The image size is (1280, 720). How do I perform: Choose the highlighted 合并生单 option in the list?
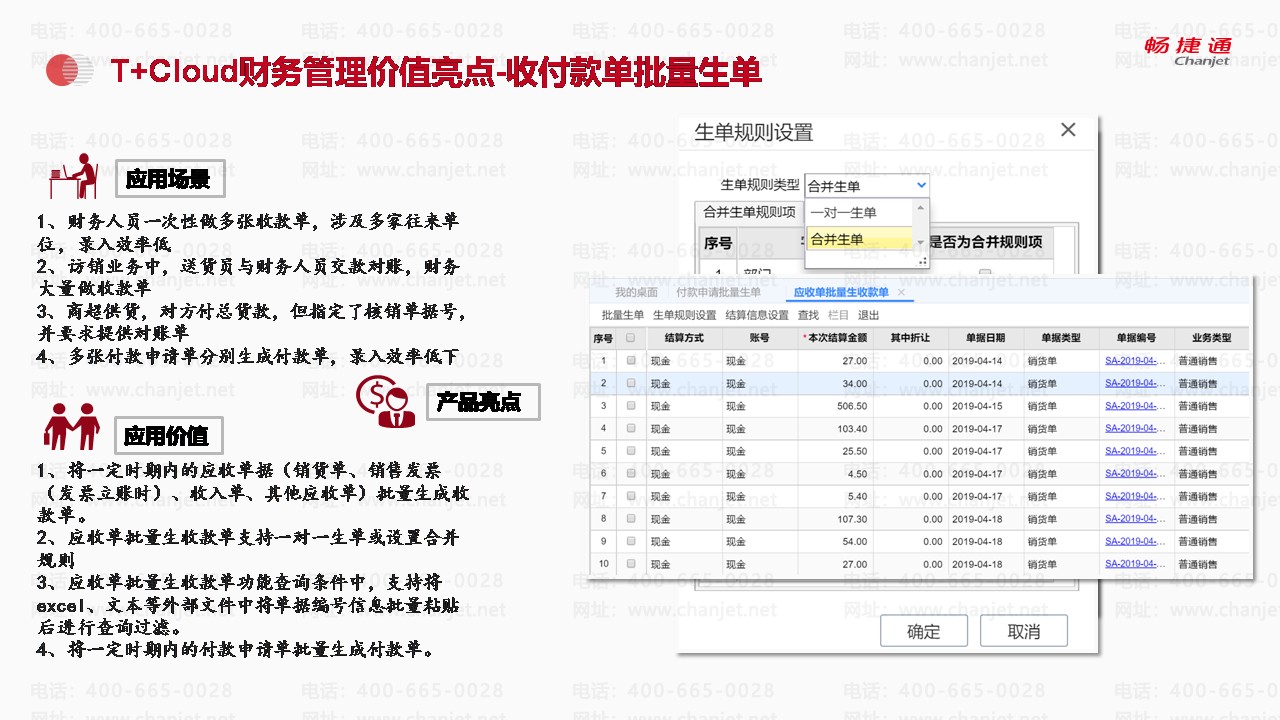click(x=859, y=239)
